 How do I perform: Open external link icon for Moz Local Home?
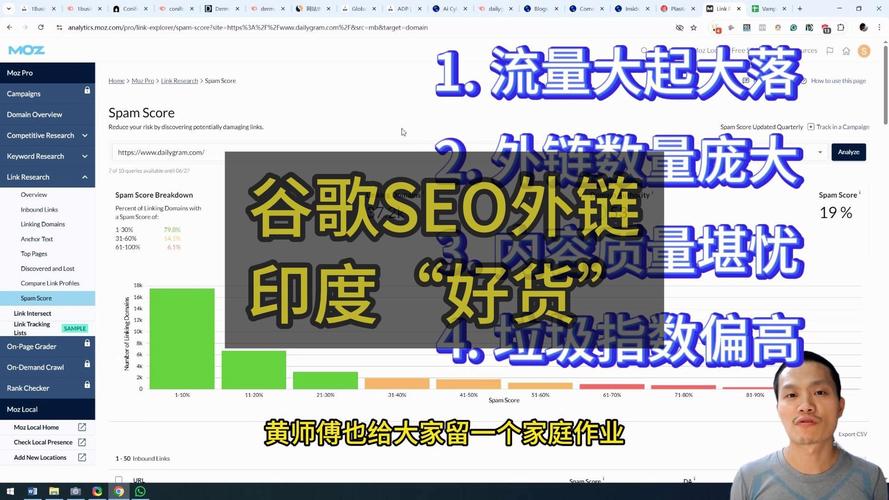(82, 427)
